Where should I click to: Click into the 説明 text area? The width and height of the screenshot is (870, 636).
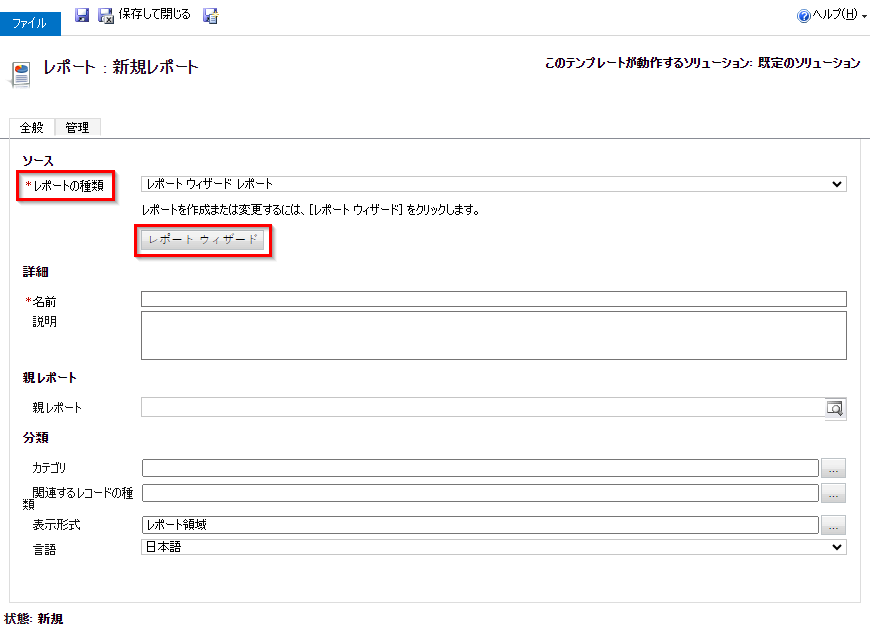(494, 335)
